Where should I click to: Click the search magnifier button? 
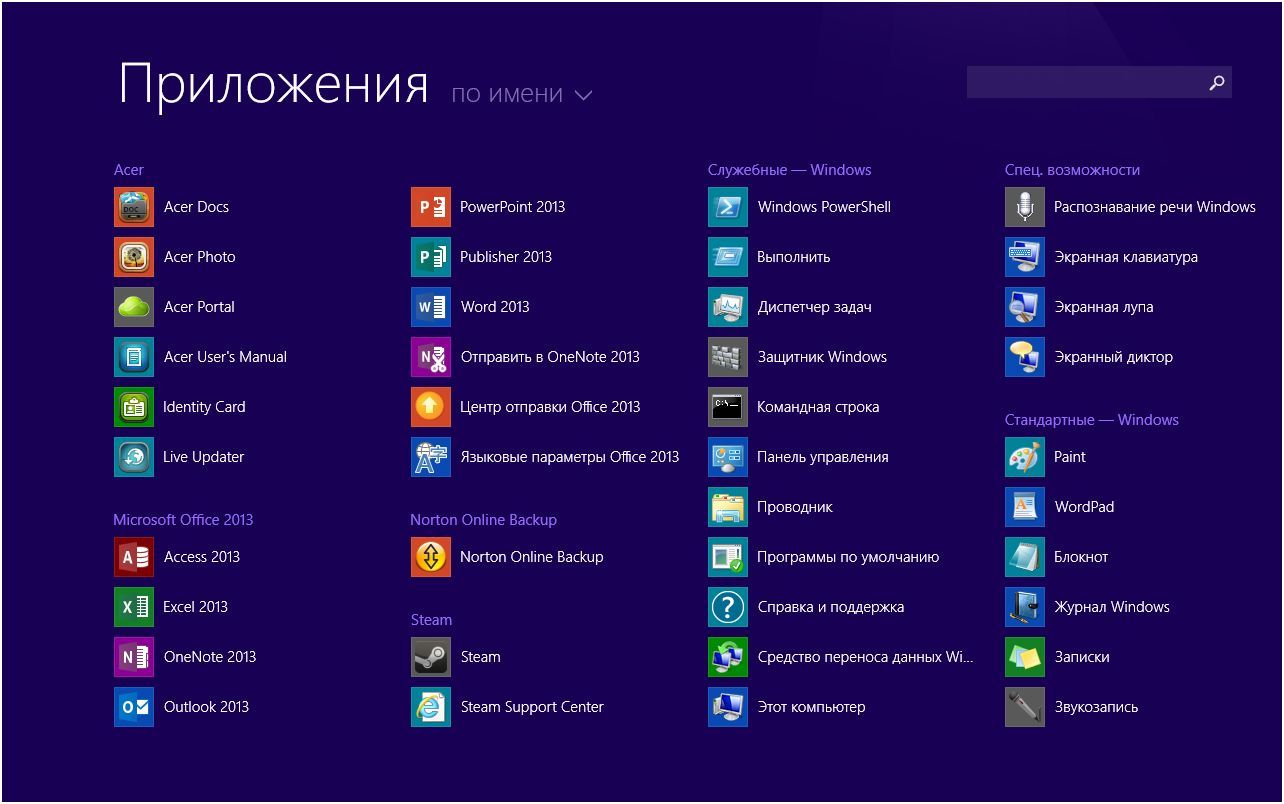(1216, 83)
